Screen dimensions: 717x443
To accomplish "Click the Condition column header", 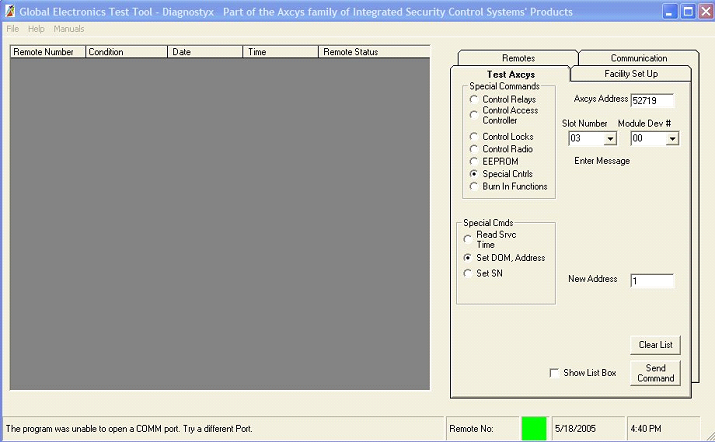I will pos(126,52).
